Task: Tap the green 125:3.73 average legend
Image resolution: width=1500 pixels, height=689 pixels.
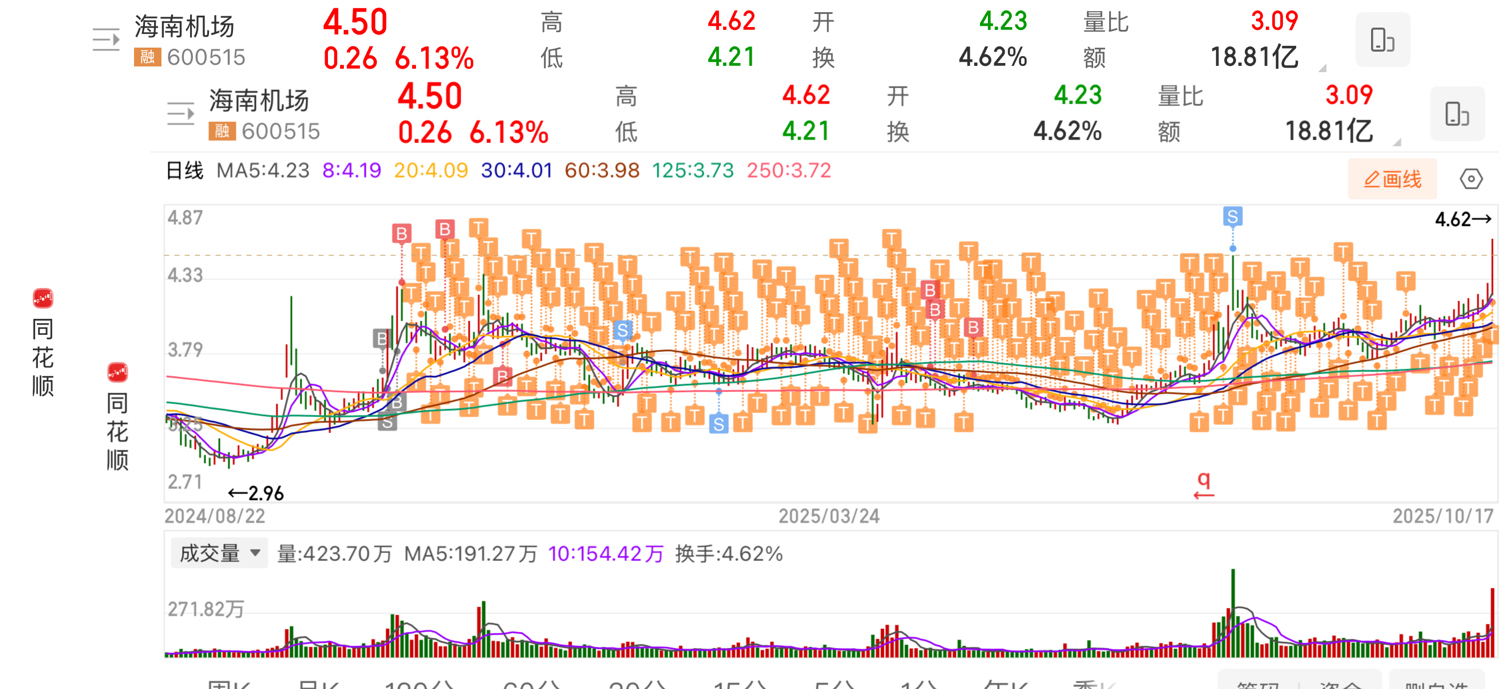Action: point(695,171)
